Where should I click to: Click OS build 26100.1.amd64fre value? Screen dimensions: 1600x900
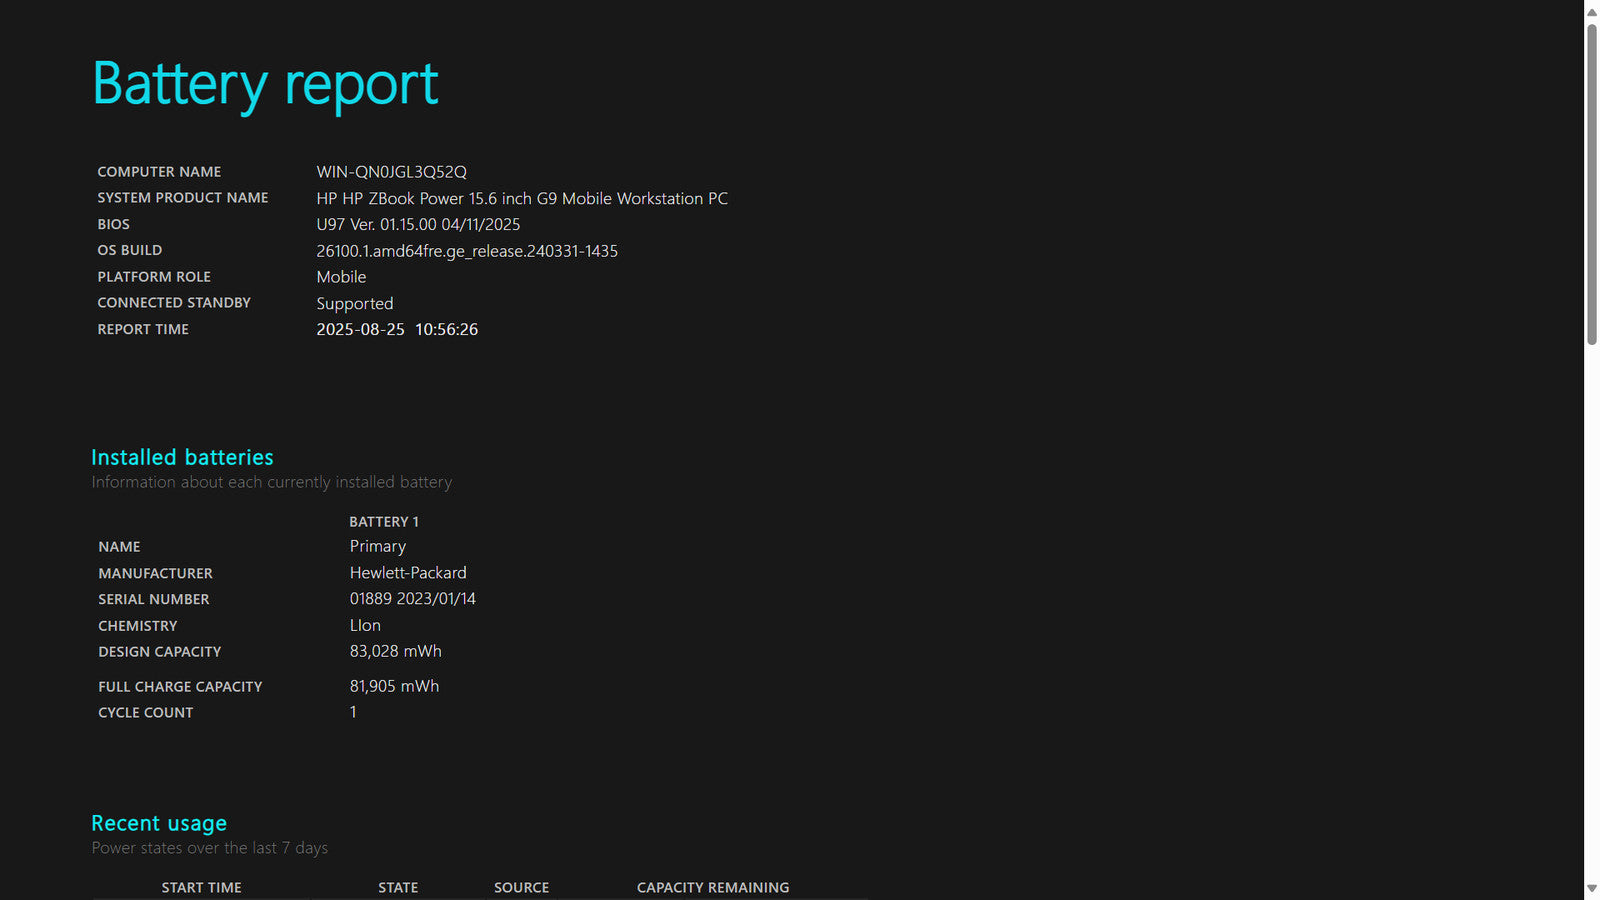[x=467, y=251]
